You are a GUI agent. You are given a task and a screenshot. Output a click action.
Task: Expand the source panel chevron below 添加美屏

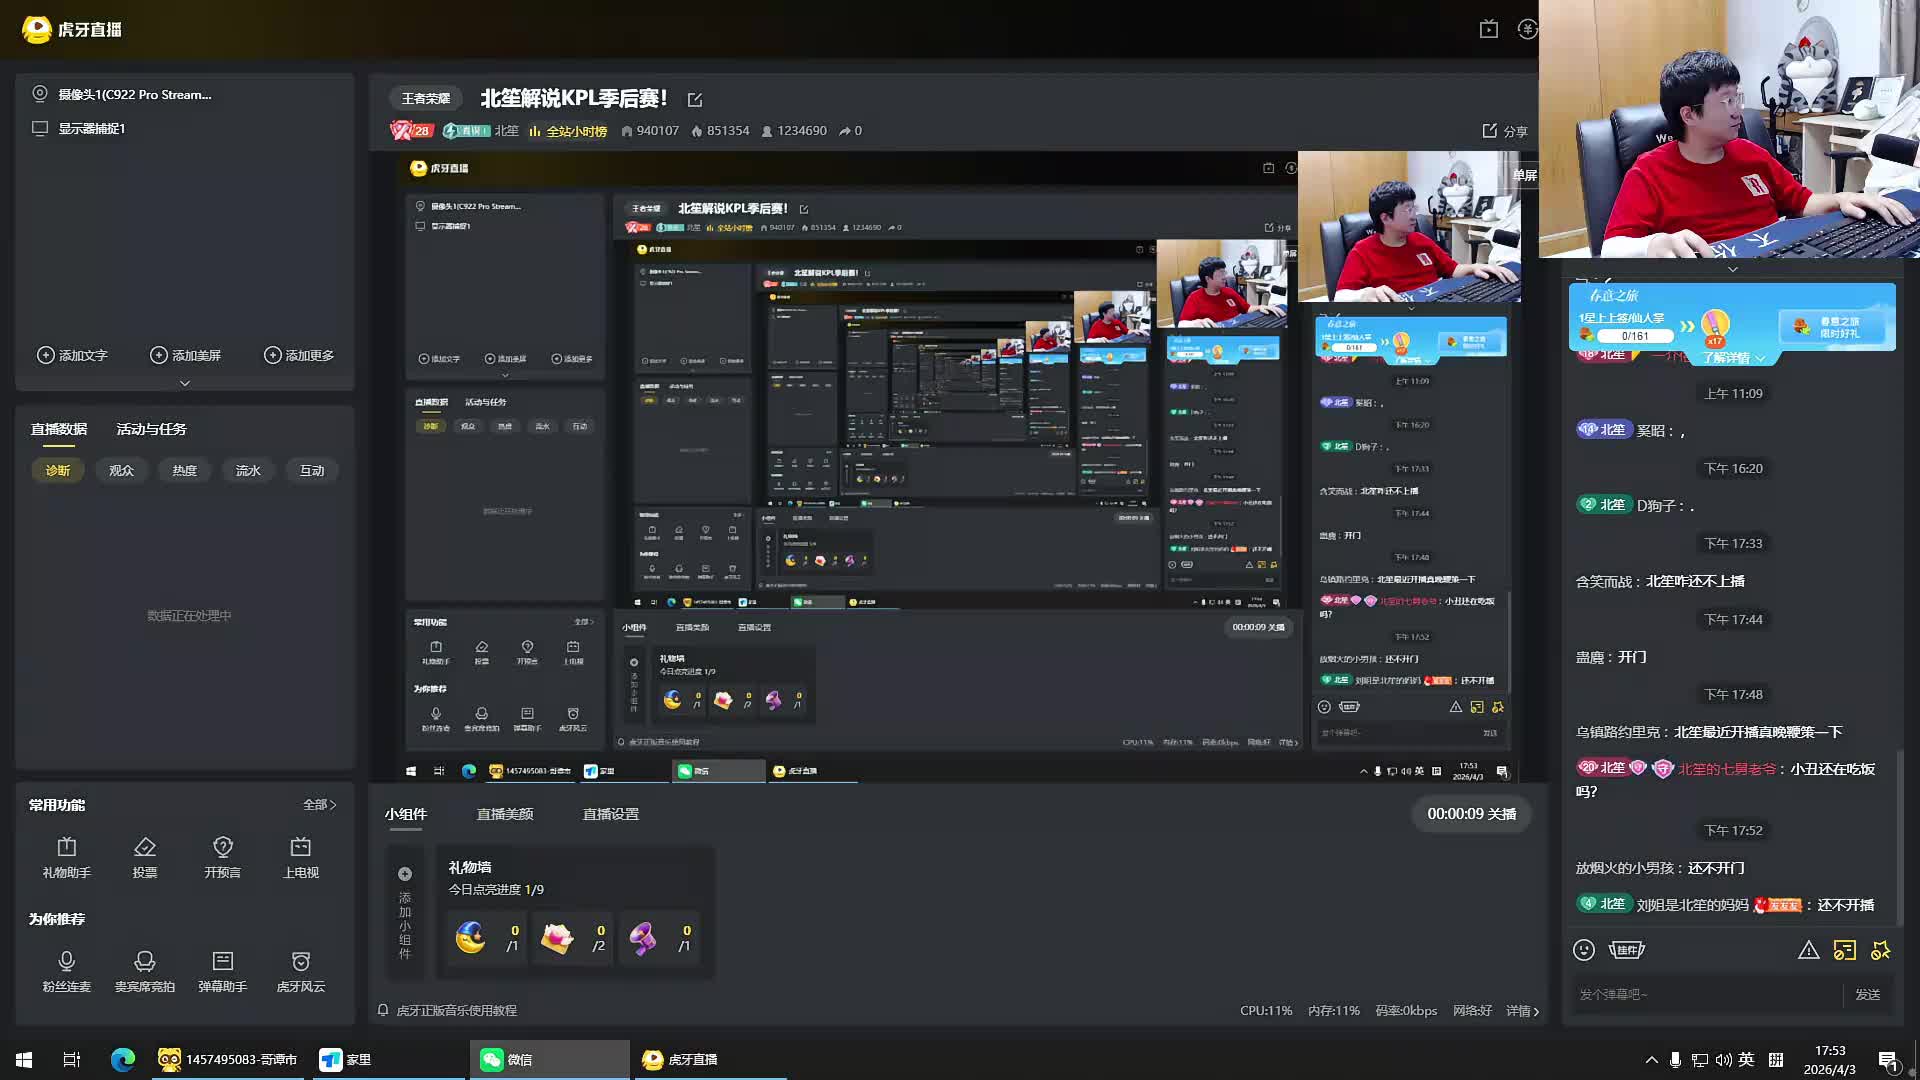[184, 383]
